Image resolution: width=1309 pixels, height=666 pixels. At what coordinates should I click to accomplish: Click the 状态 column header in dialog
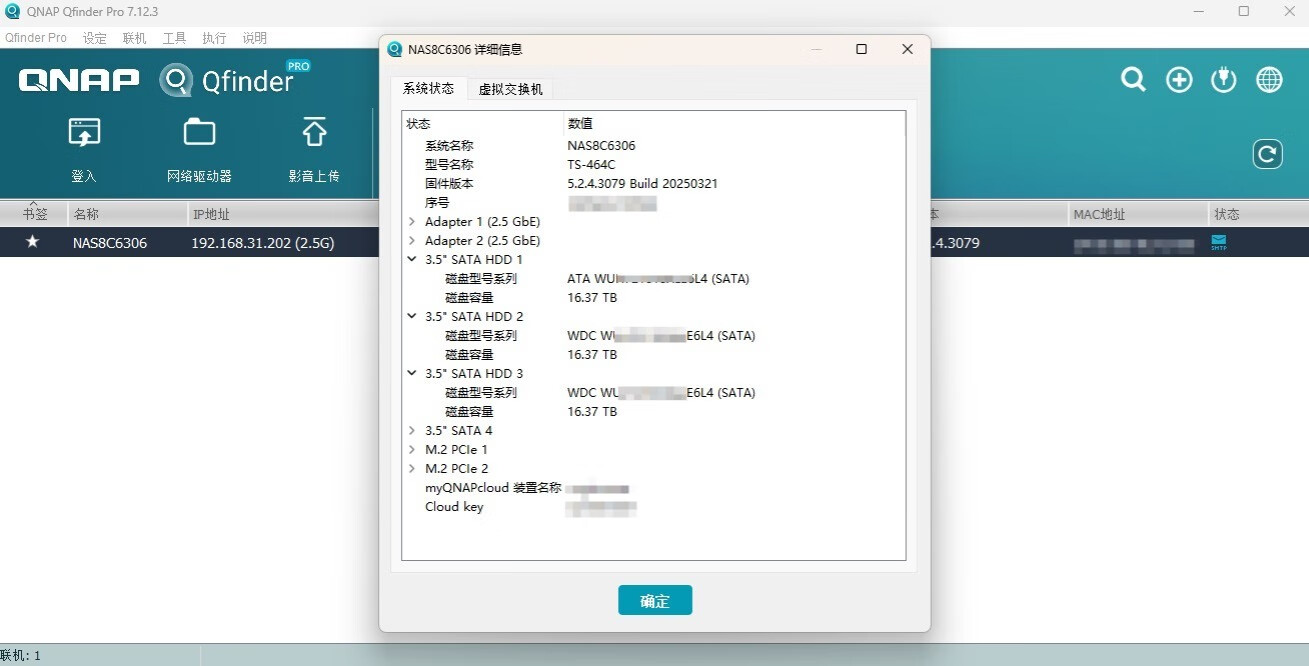(x=483, y=124)
